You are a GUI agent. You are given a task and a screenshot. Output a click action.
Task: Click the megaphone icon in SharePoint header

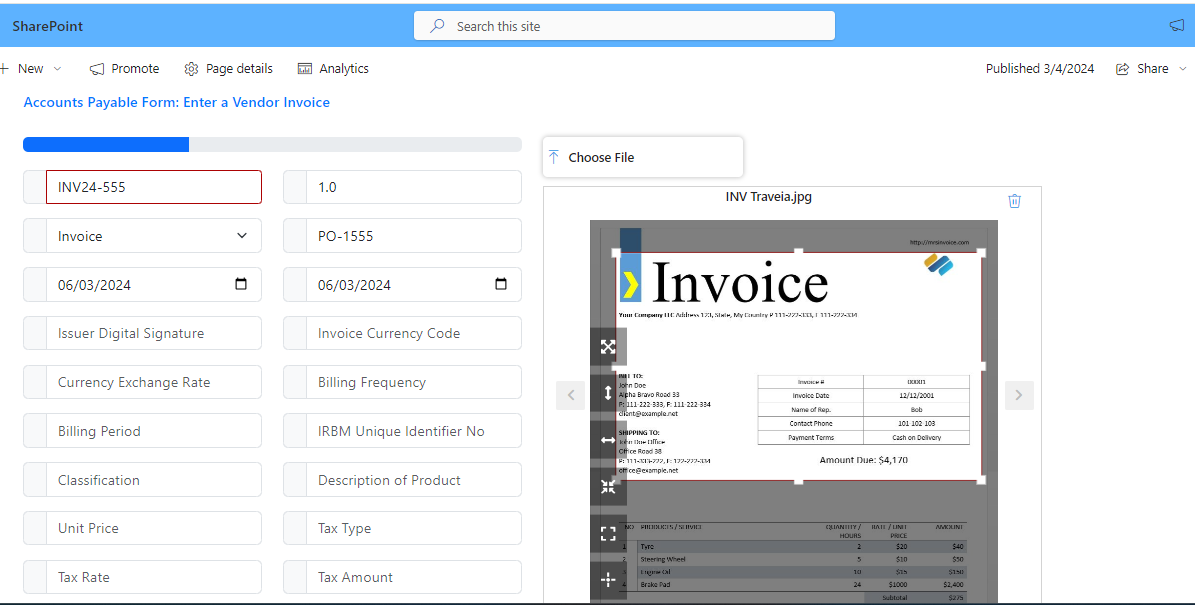[x=1176, y=26]
